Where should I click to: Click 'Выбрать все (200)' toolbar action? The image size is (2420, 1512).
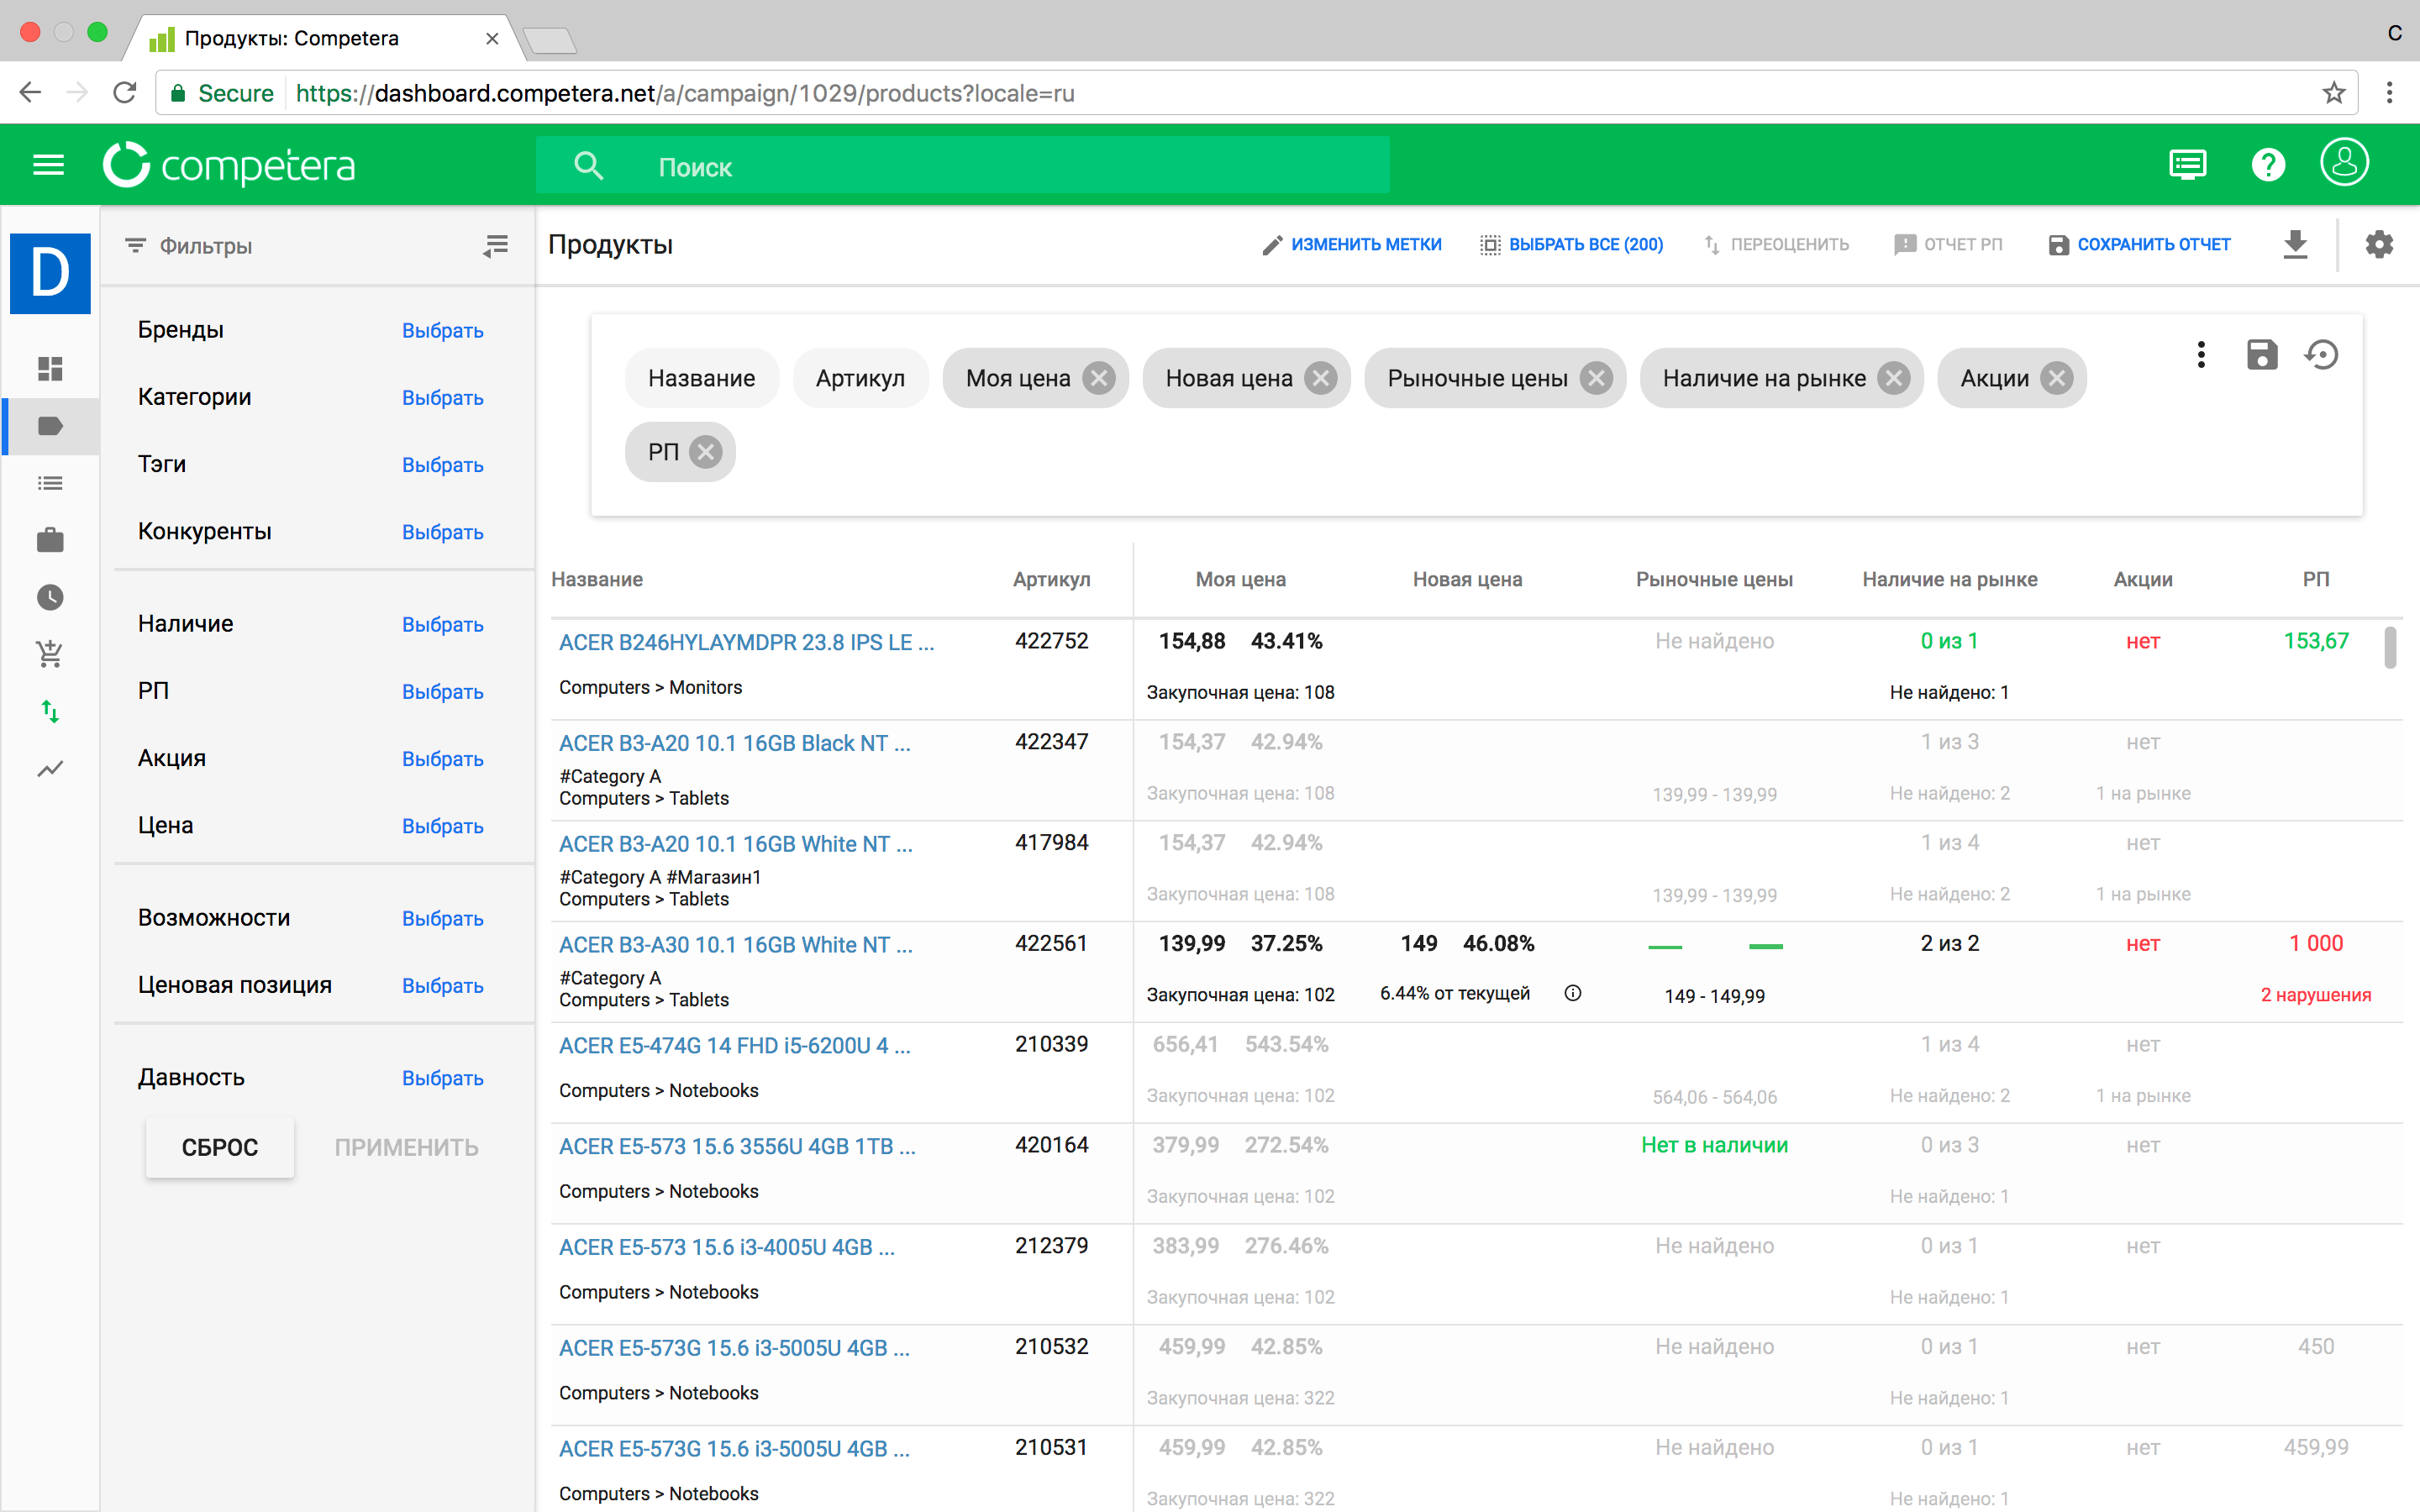[x=1572, y=245]
